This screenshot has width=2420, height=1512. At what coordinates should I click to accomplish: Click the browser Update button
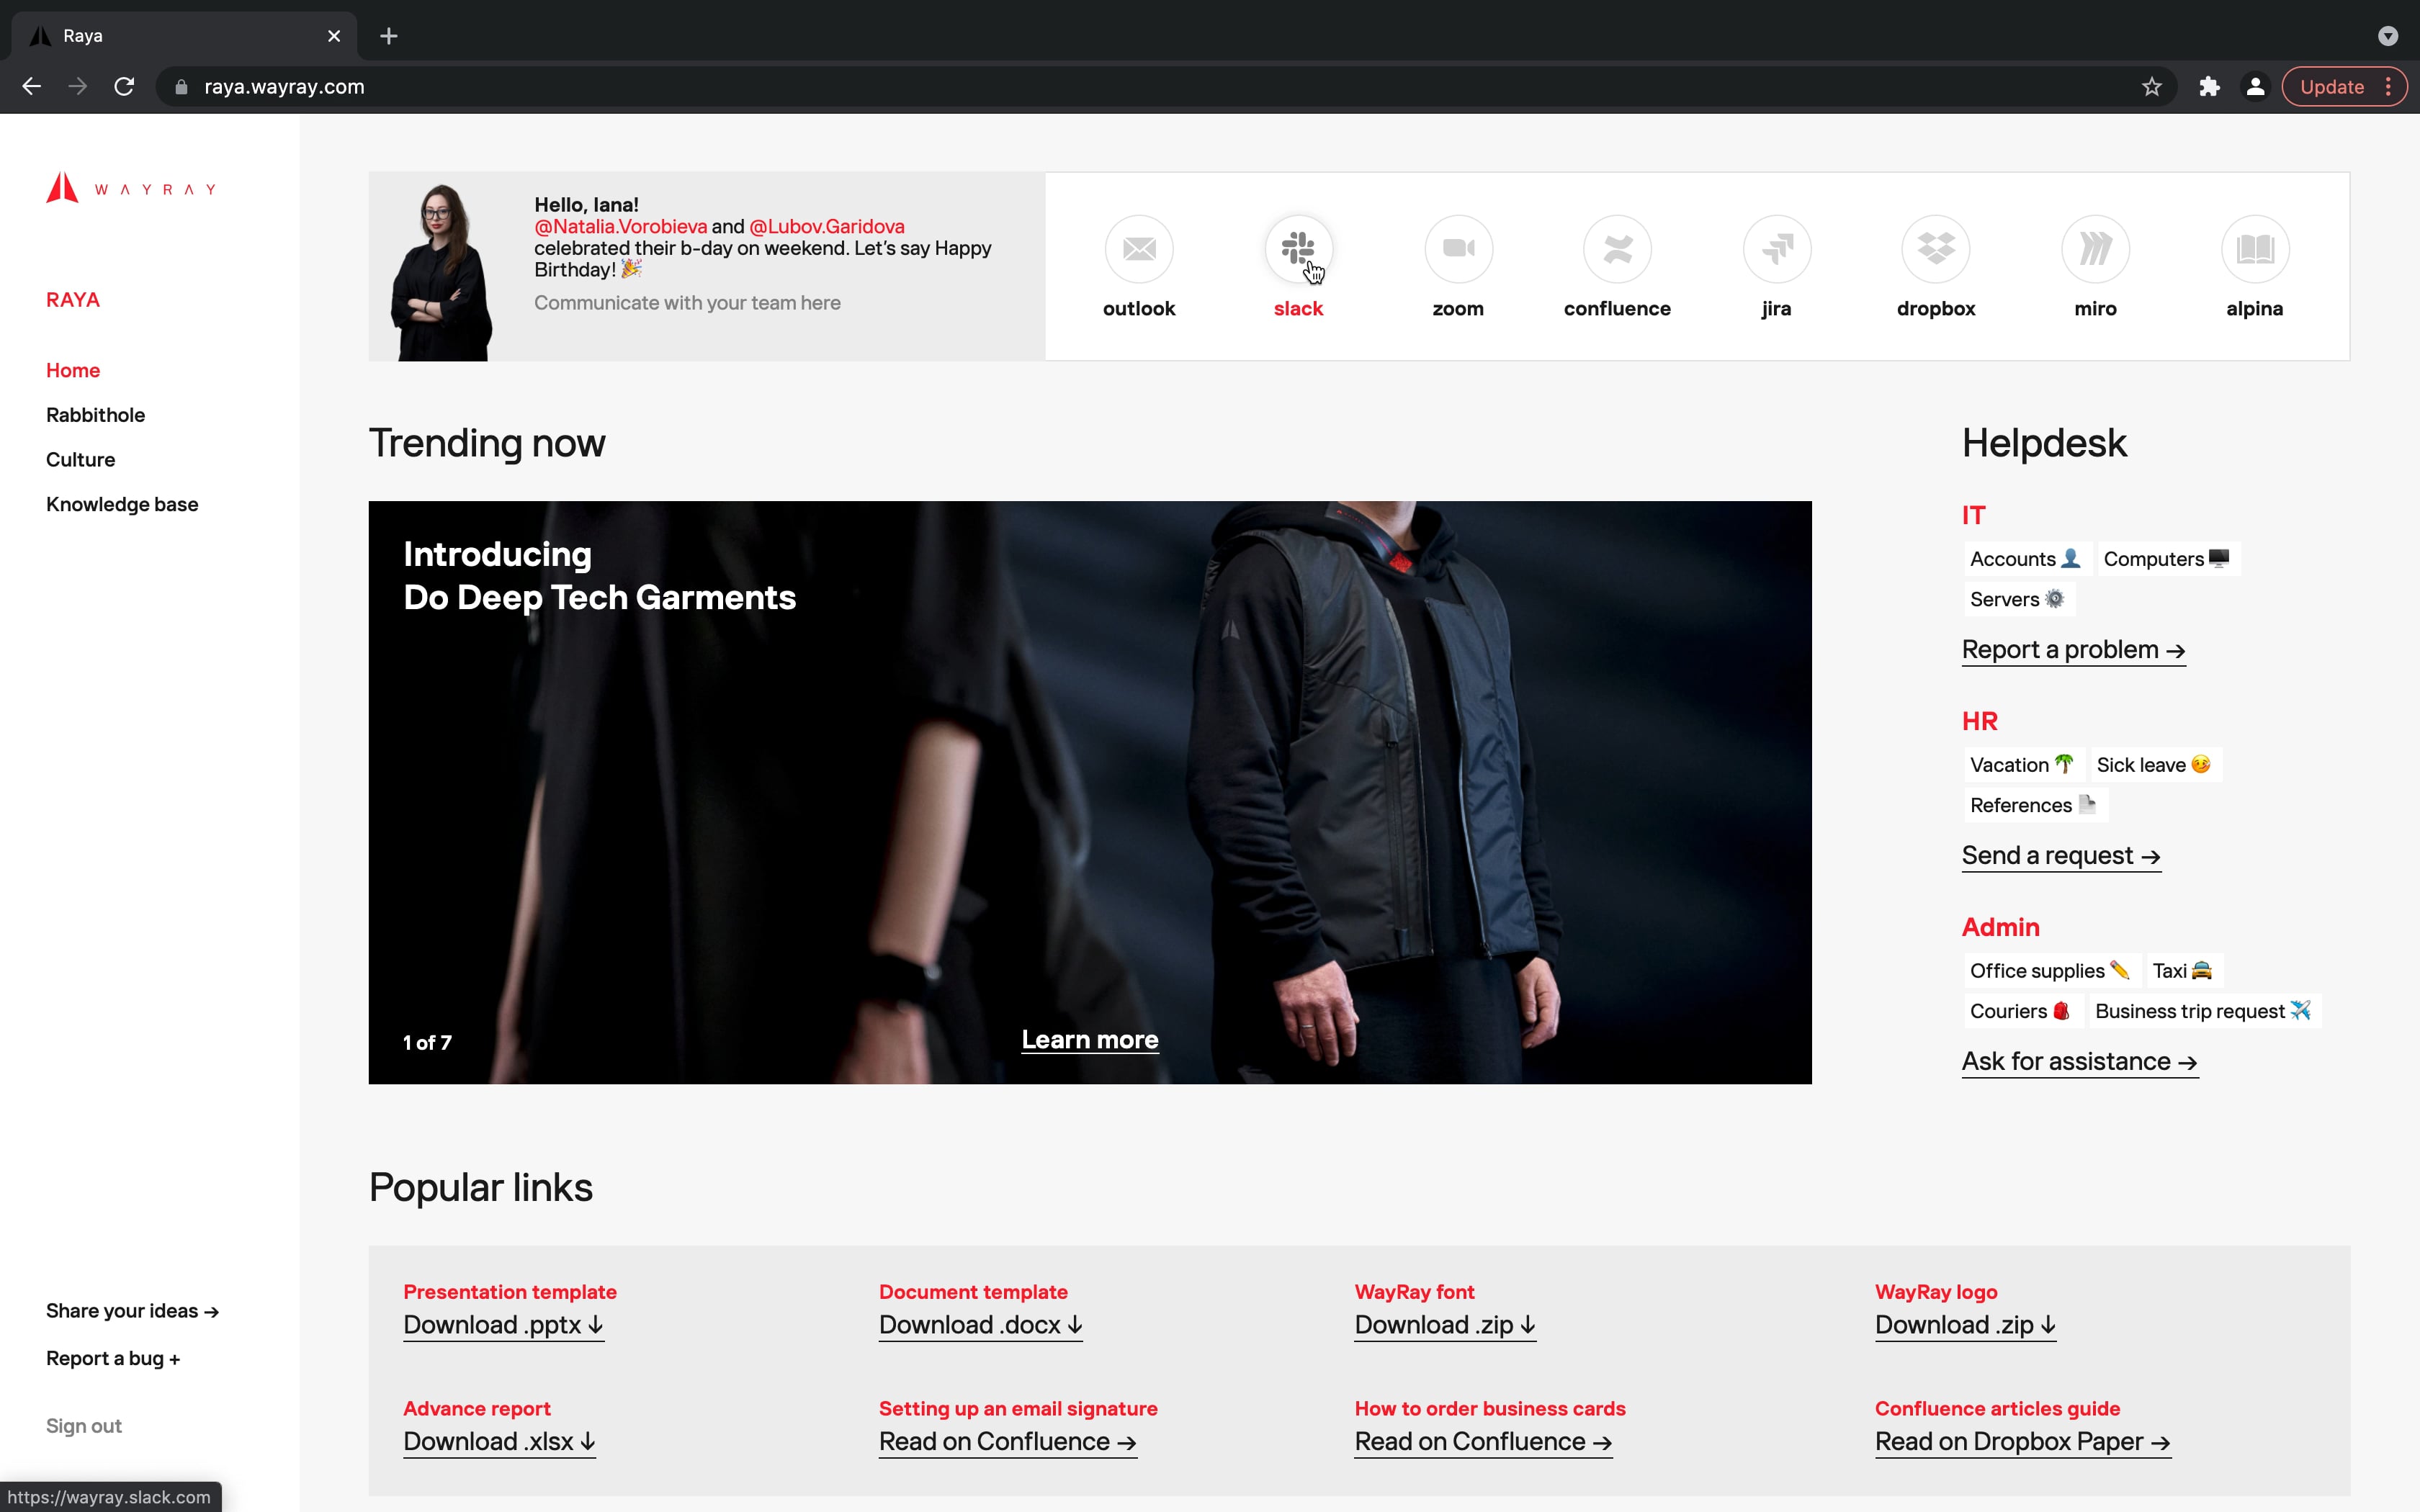pos(2344,87)
